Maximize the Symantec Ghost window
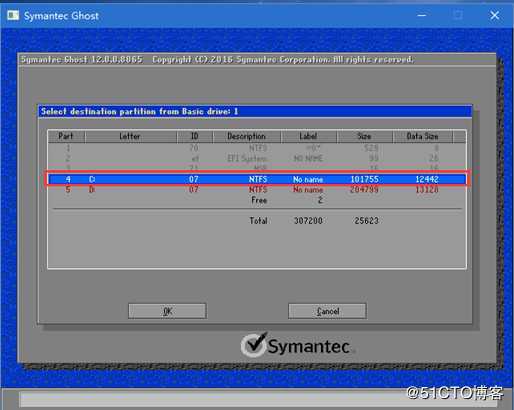The height and width of the screenshot is (410, 514). click(458, 15)
